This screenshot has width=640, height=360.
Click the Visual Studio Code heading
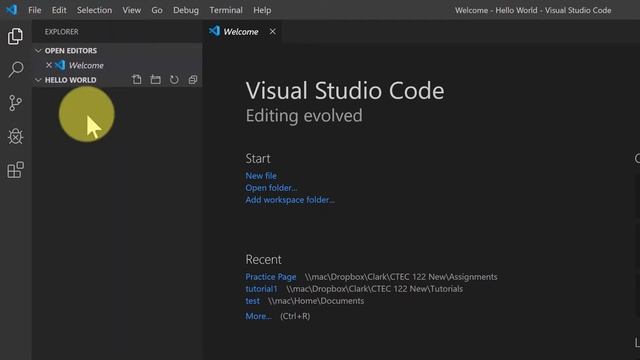[x=345, y=90]
